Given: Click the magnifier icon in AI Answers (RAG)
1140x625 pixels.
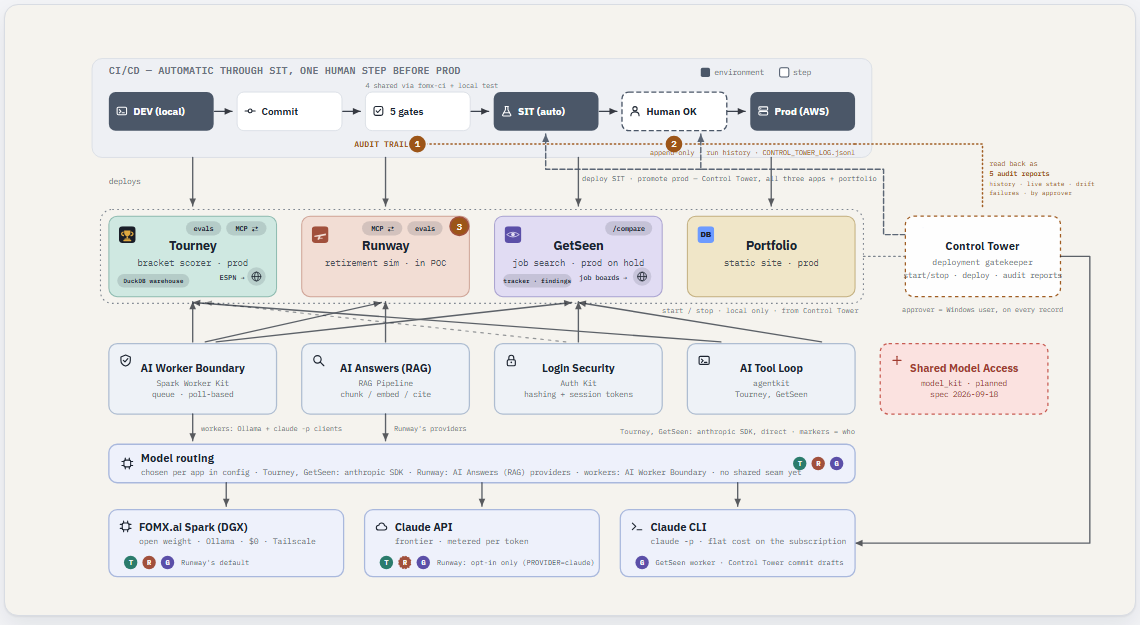Looking at the screenshot, I should (318, 360).
